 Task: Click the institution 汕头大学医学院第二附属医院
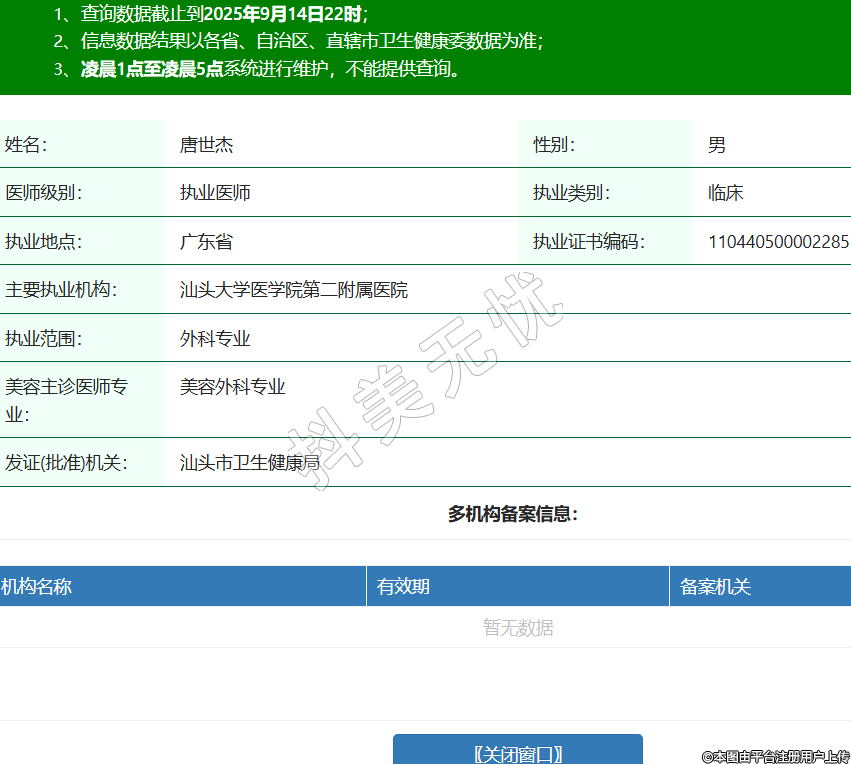click(x=294, y=290)
